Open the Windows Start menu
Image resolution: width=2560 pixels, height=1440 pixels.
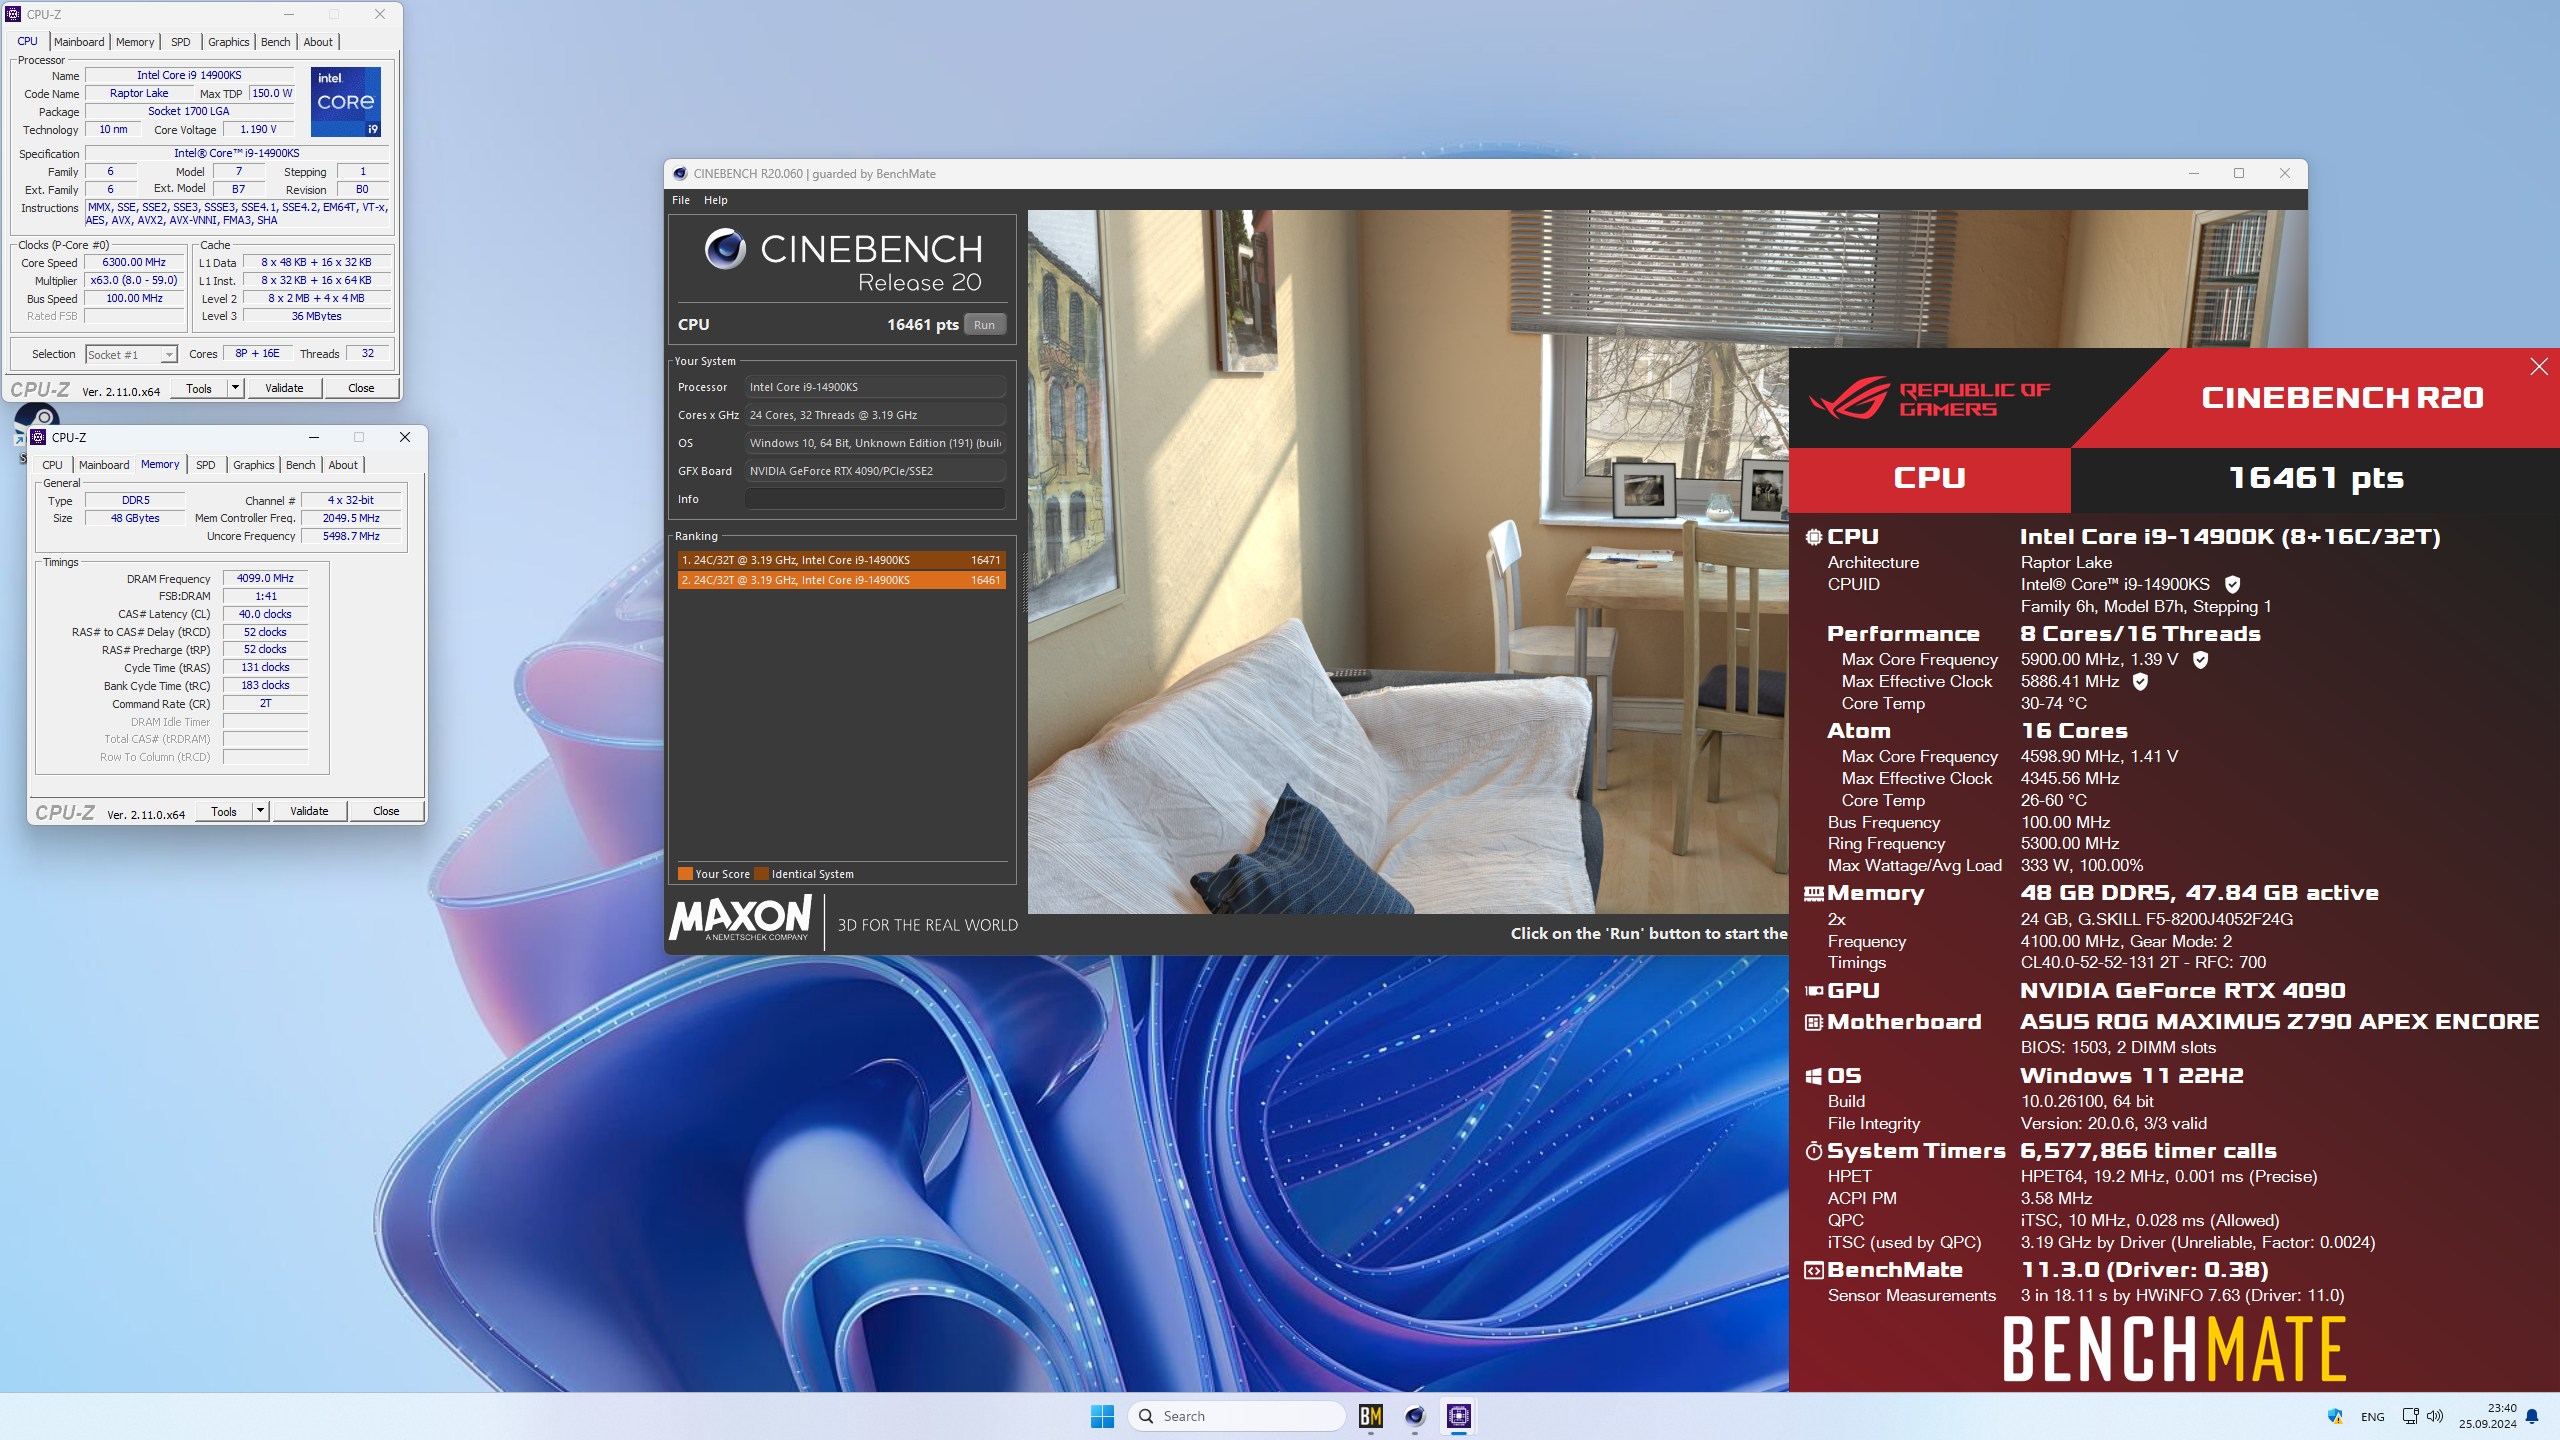click(1102, 1416)
